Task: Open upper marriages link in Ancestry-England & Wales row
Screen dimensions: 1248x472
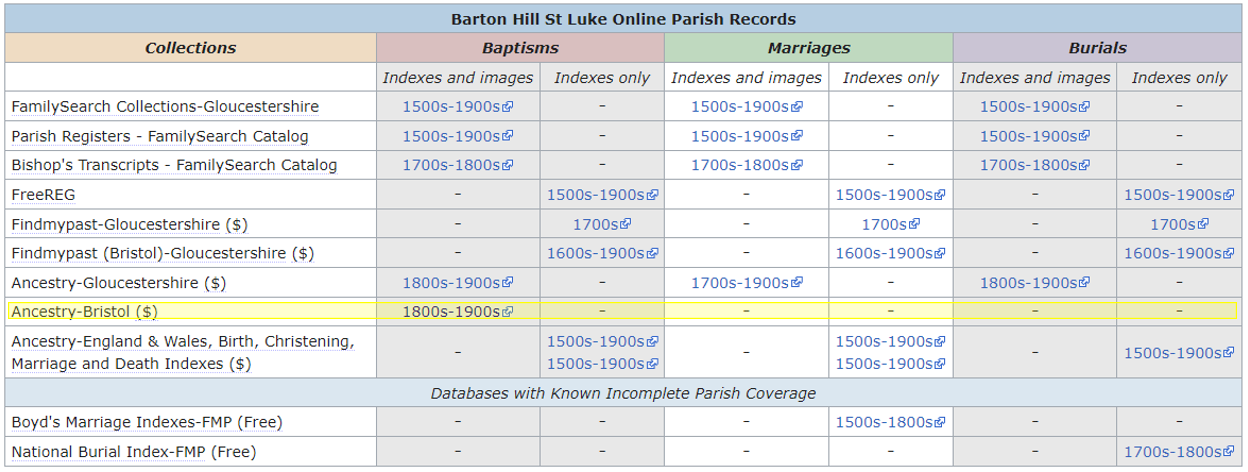Action: click(x=891, y=342)
